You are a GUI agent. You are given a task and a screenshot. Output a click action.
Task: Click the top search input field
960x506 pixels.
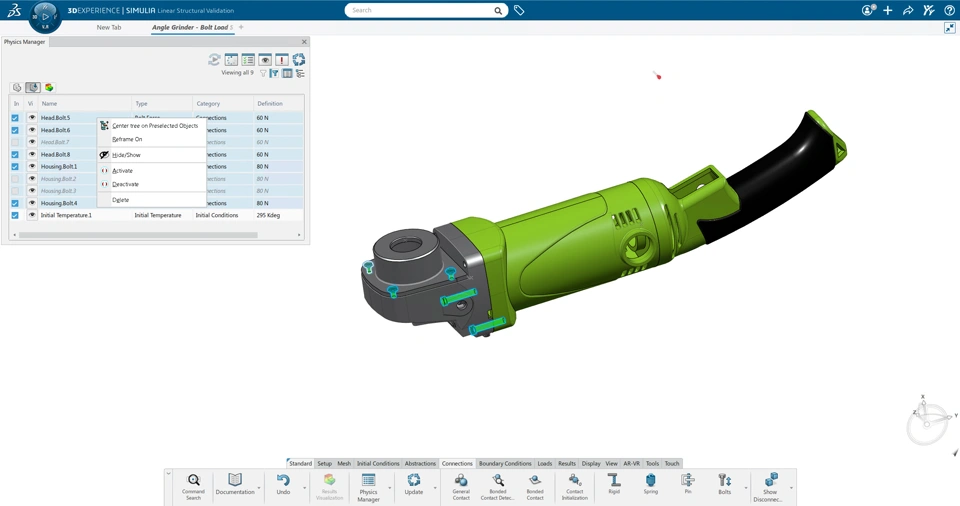coord(421,10)
